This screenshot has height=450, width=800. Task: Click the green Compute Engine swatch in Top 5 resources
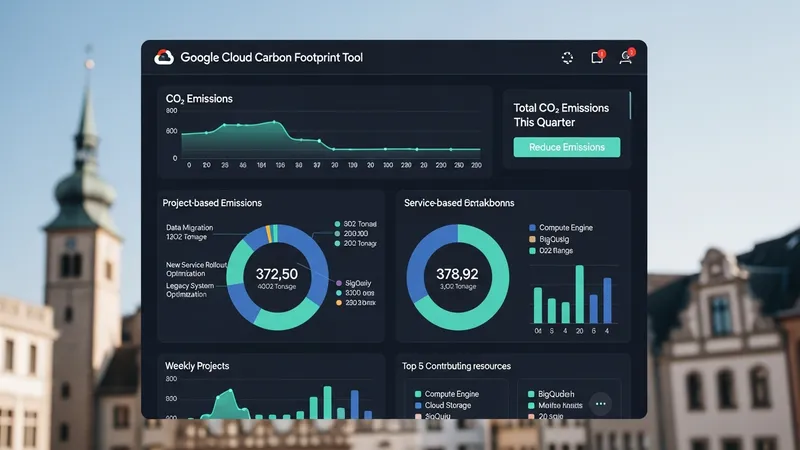point(418,394)
